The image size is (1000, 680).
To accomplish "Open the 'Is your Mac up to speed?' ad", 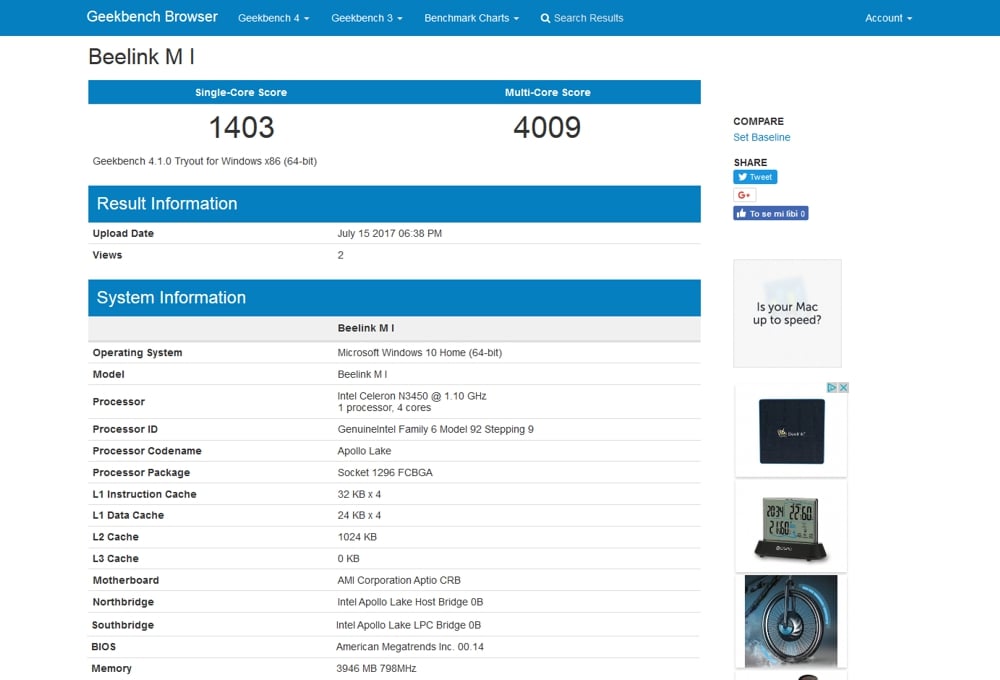I will (x=787, y=313).
